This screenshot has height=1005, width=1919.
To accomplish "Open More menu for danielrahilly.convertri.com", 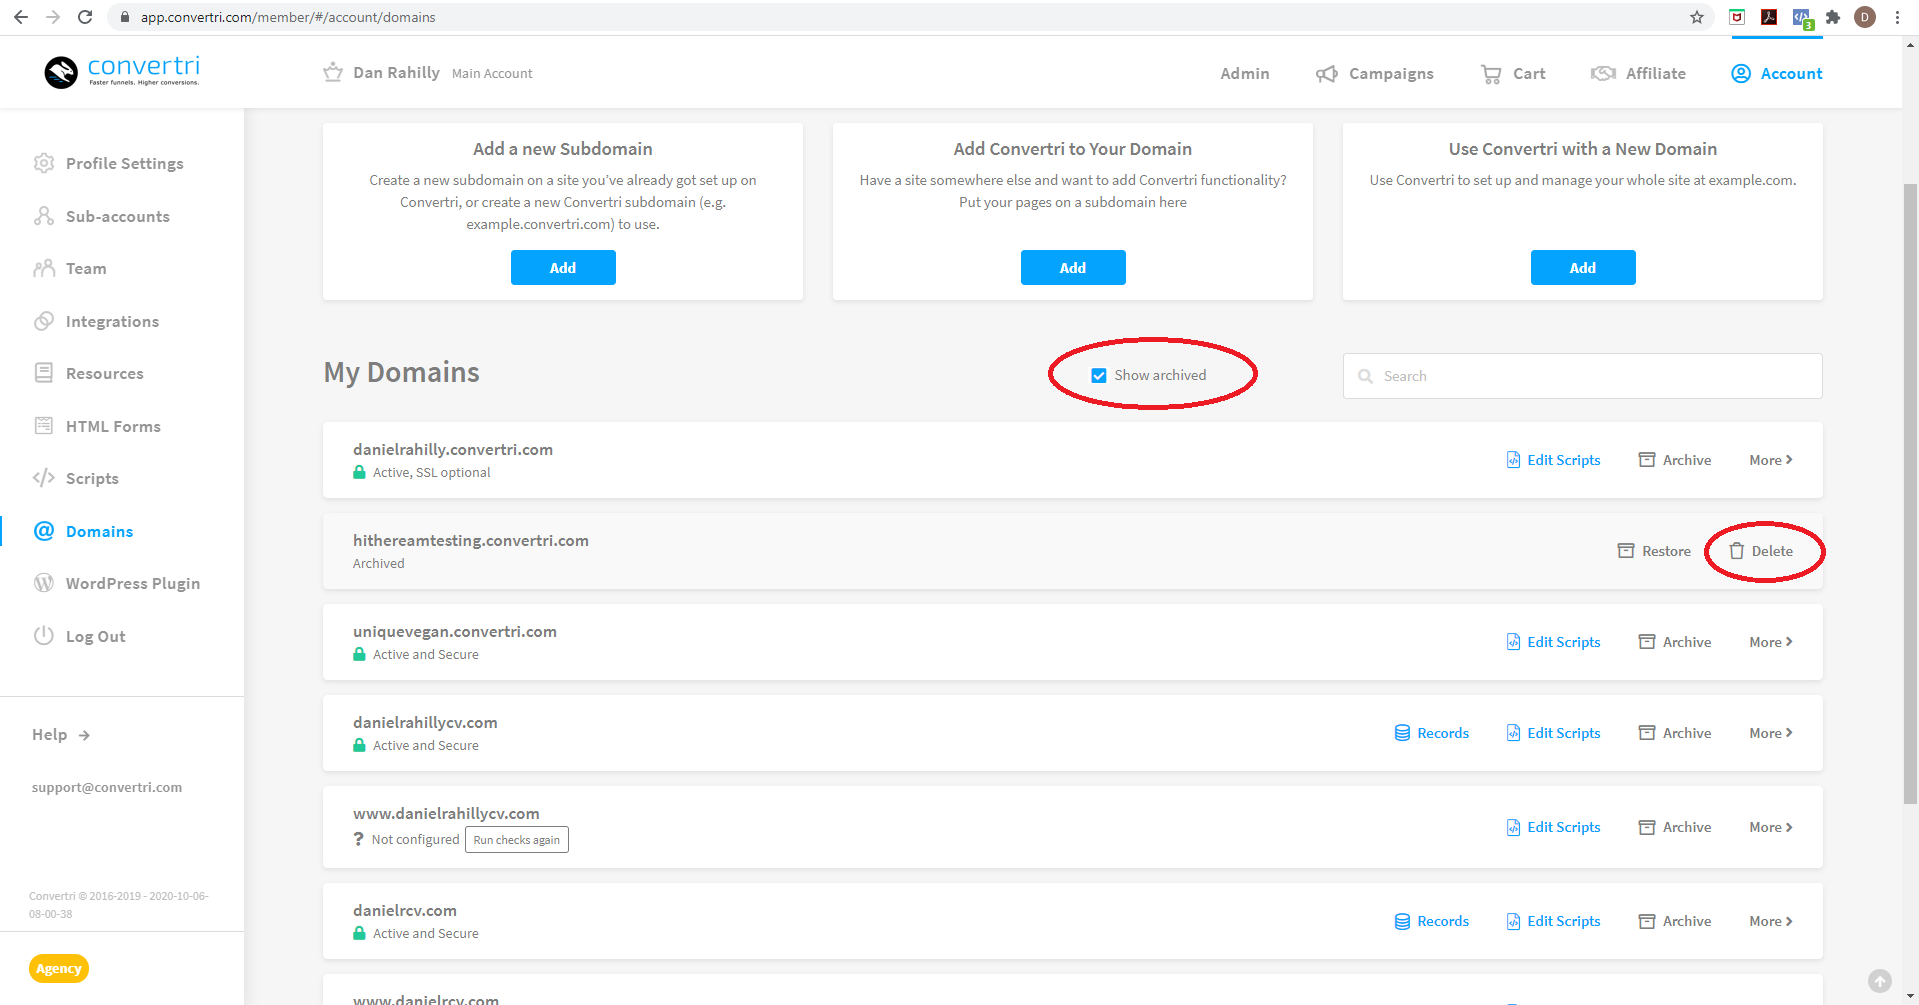I will point(1769,459).
